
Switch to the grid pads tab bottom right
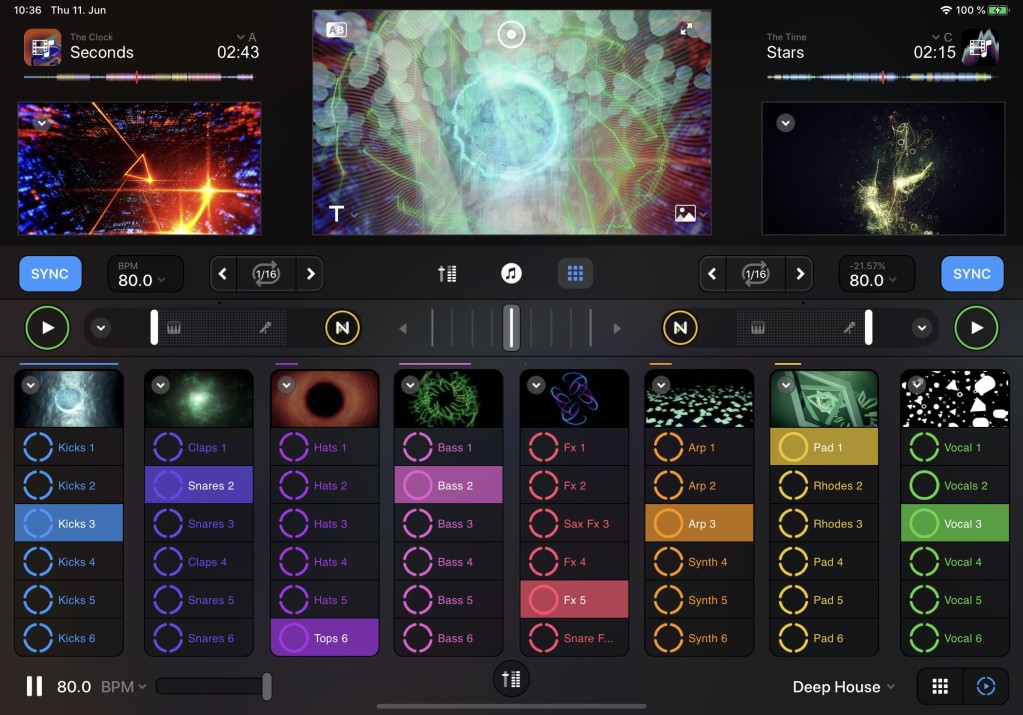click(939, 686)
